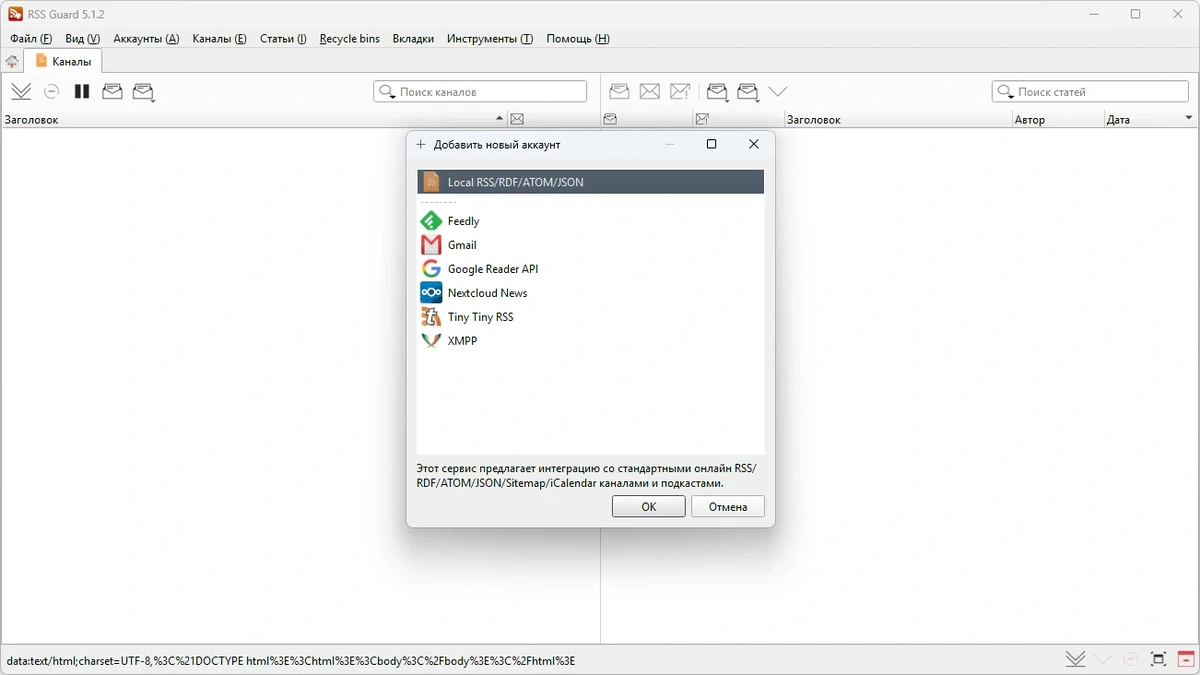
Task: Click last envelope icon in channels toolbar
Action: [x=144, y=91]
